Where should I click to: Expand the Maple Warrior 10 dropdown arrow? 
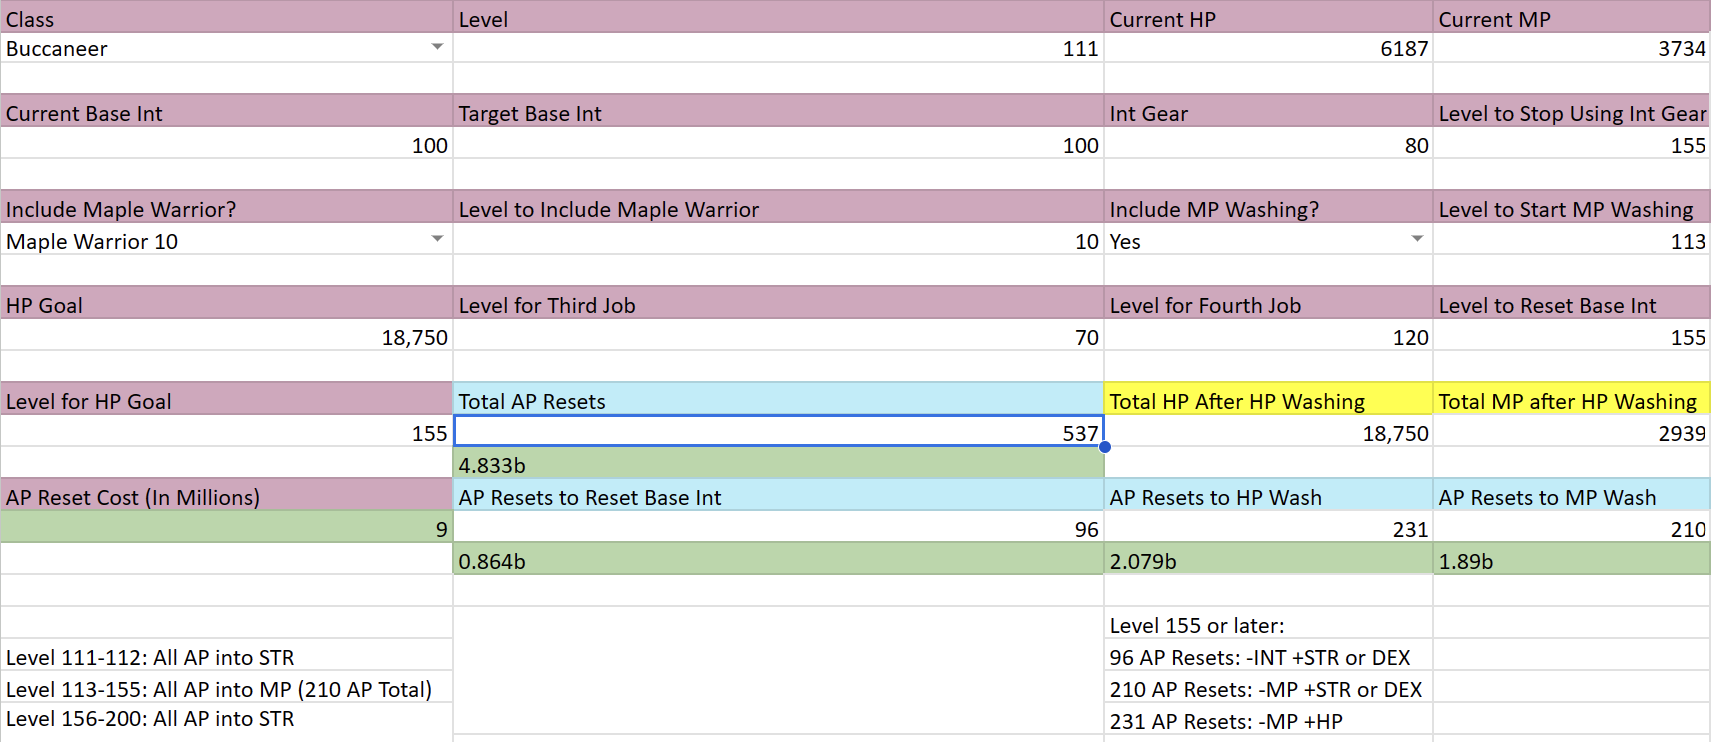437,240
